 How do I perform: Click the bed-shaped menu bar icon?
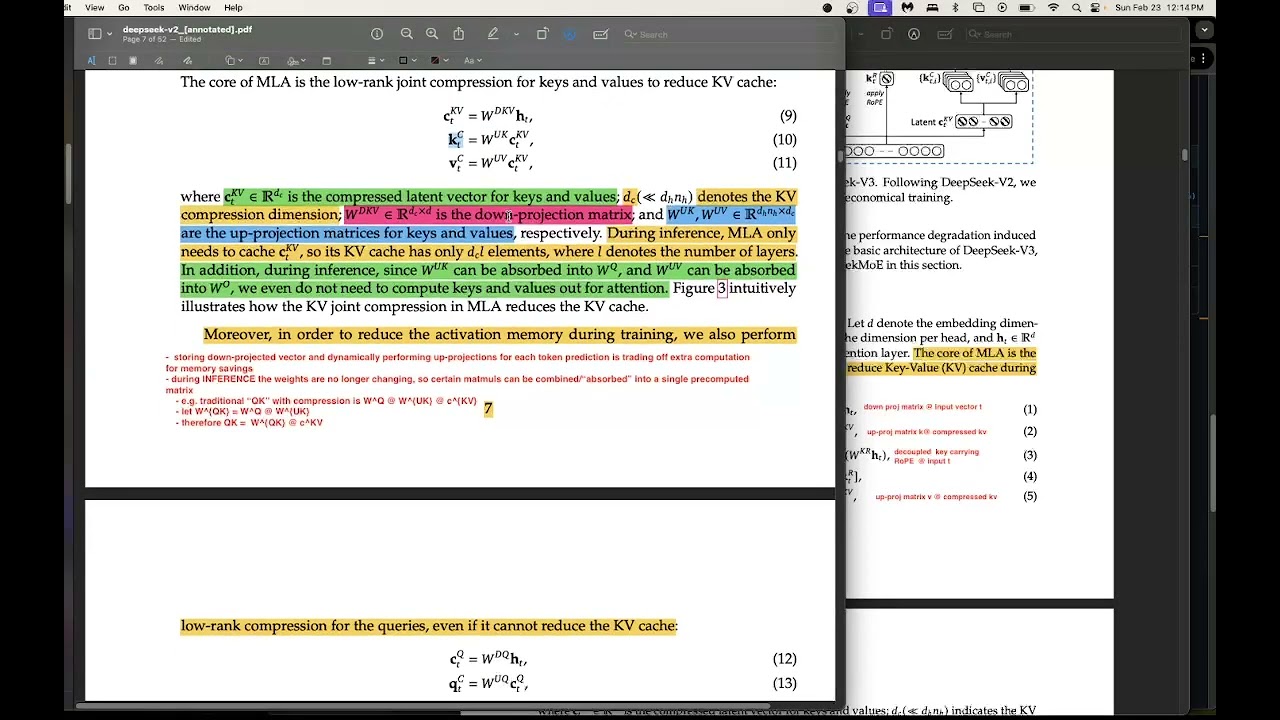coord(932,8)
